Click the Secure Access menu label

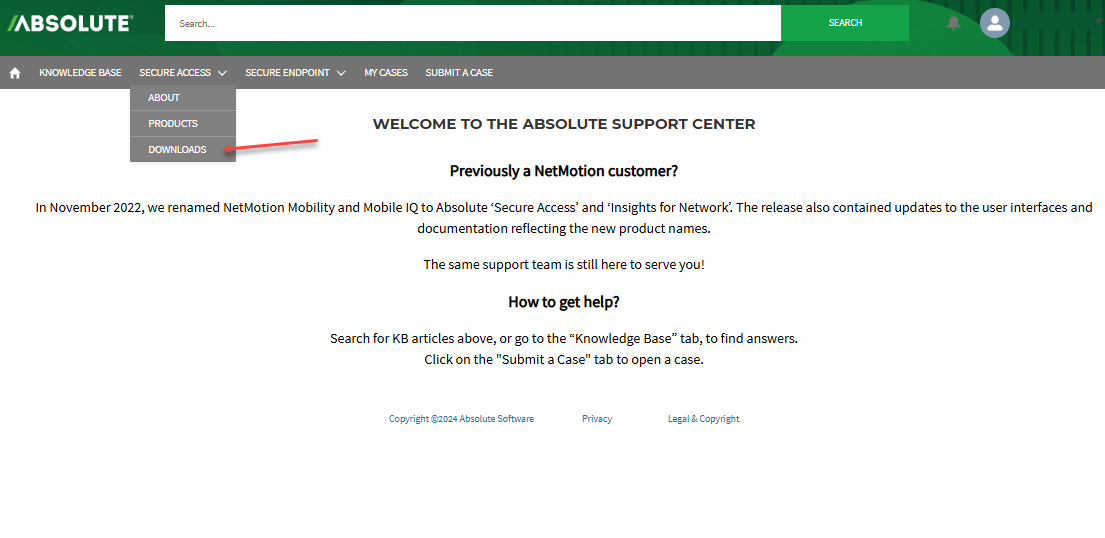pos(175,73)
